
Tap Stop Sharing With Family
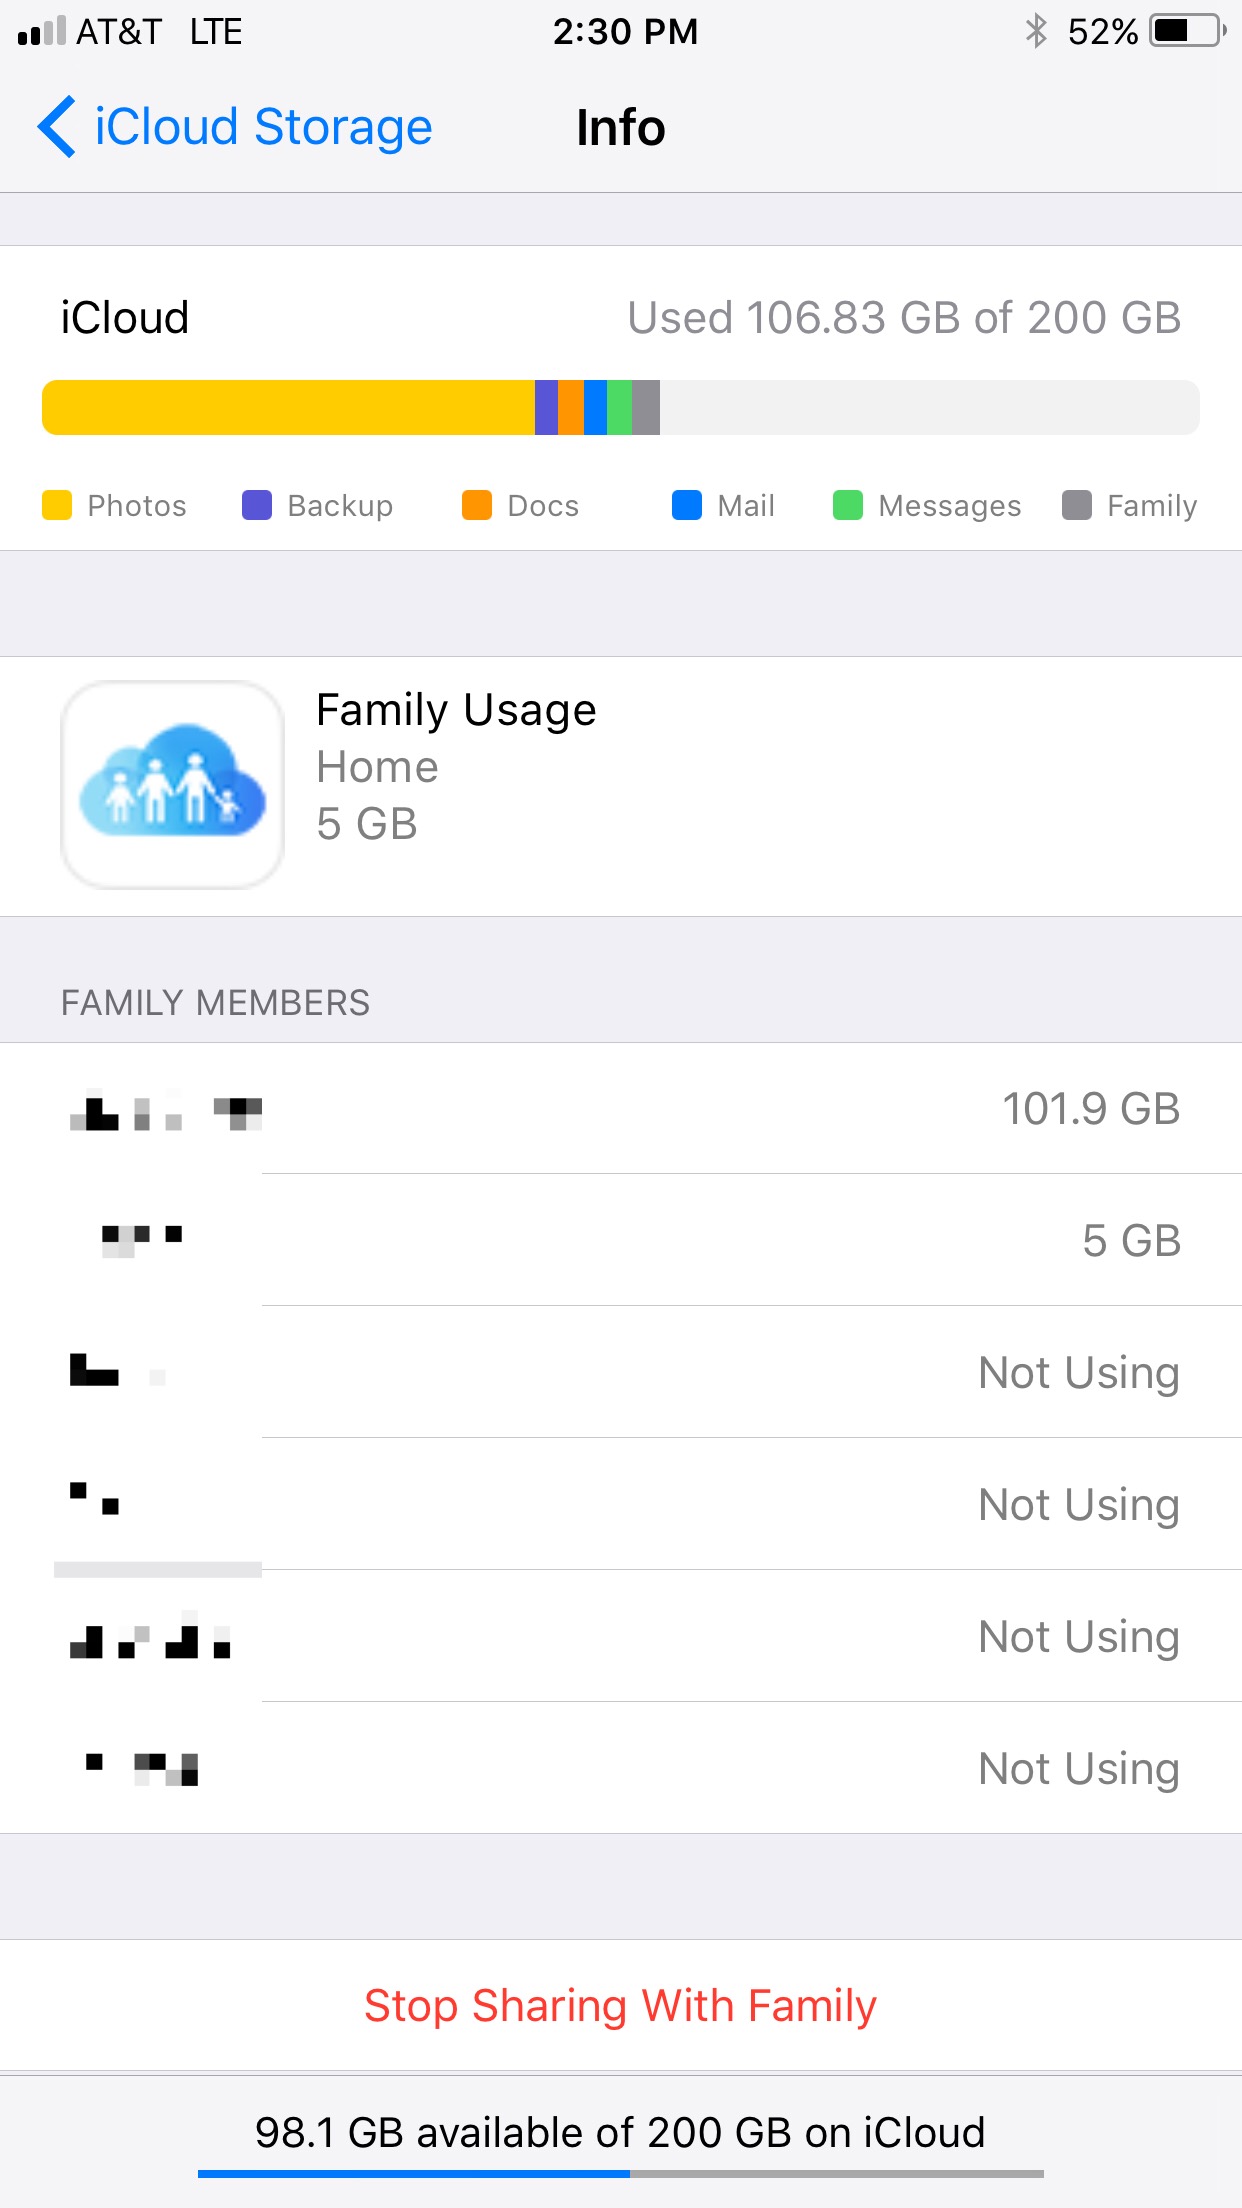(x=620, y=2005)
